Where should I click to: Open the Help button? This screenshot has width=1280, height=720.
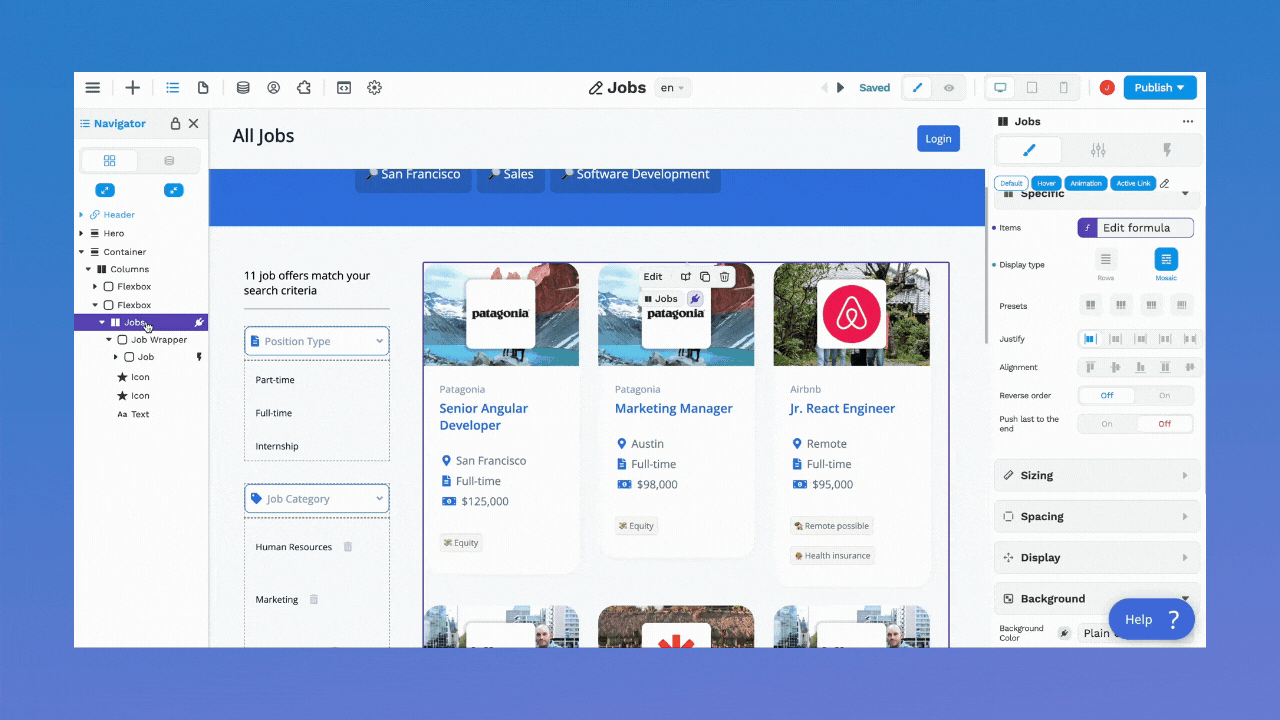[1151, 619]
